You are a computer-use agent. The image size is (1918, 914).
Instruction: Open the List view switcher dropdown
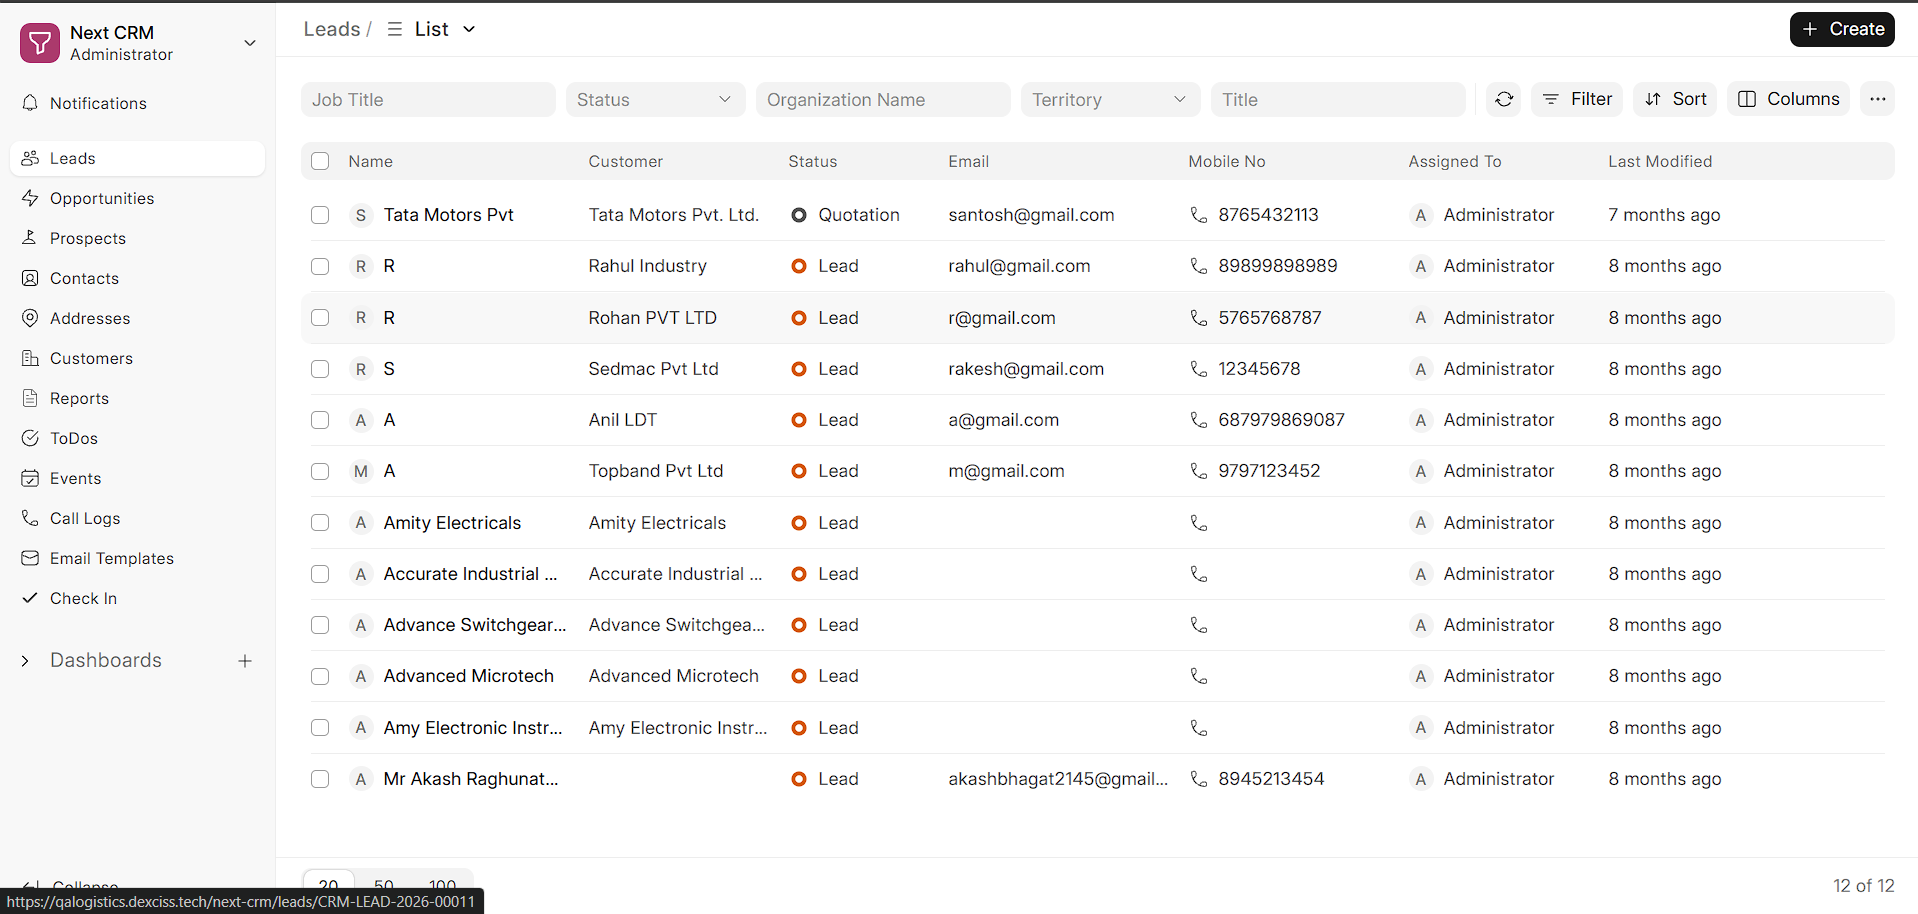click(431, 29)
